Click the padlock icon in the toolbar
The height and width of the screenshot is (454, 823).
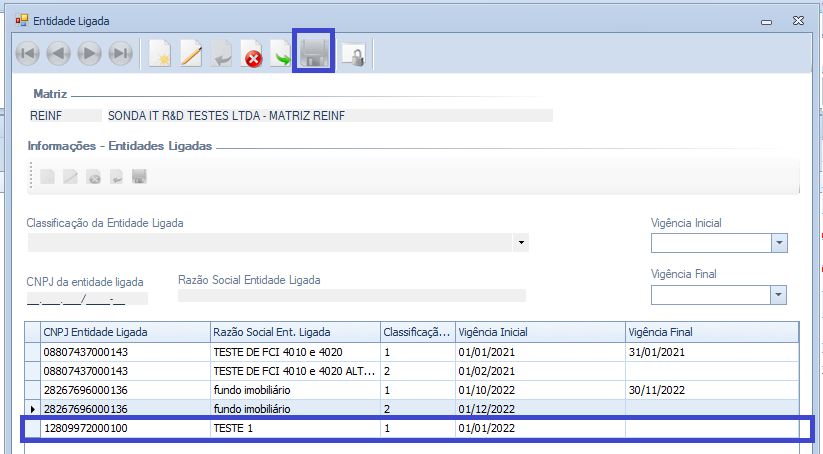(353, 56)
